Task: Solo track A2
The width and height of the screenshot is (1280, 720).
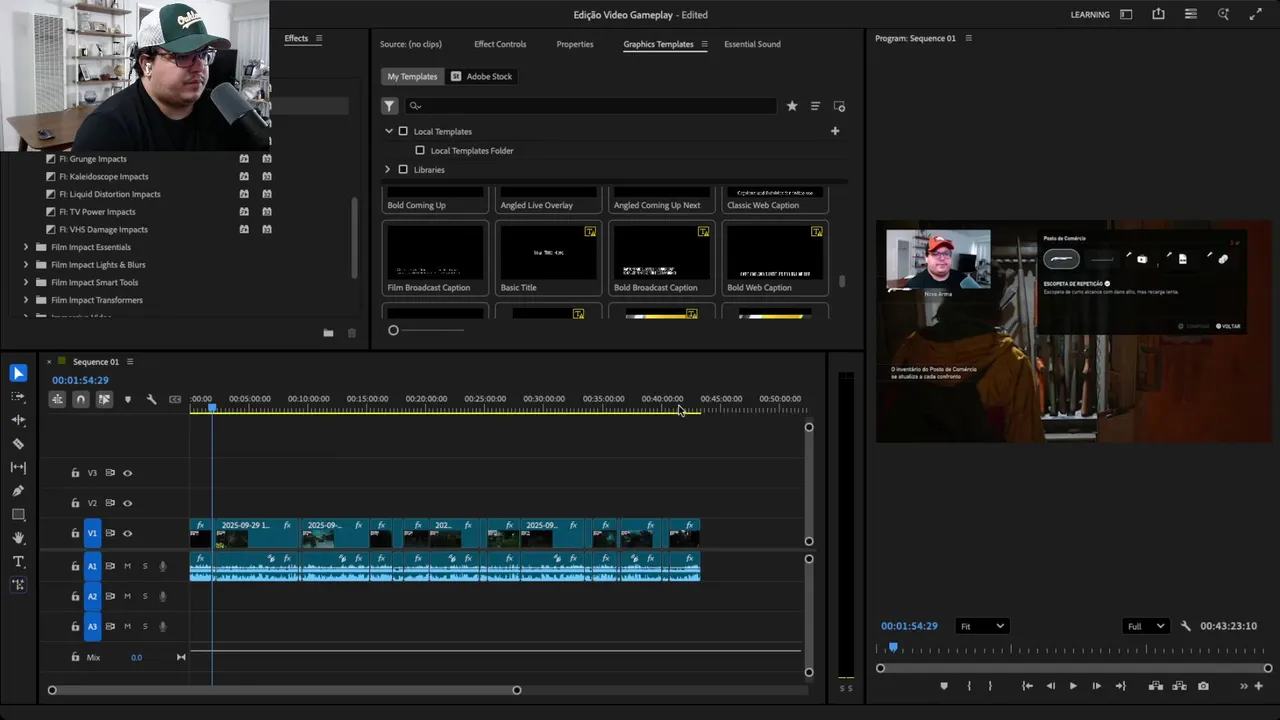Action: (x=144, y=596)
